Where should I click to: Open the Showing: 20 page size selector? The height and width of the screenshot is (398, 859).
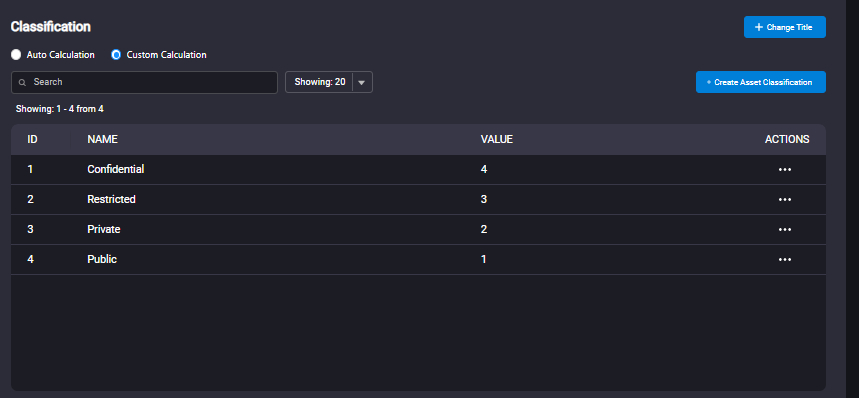329,82
